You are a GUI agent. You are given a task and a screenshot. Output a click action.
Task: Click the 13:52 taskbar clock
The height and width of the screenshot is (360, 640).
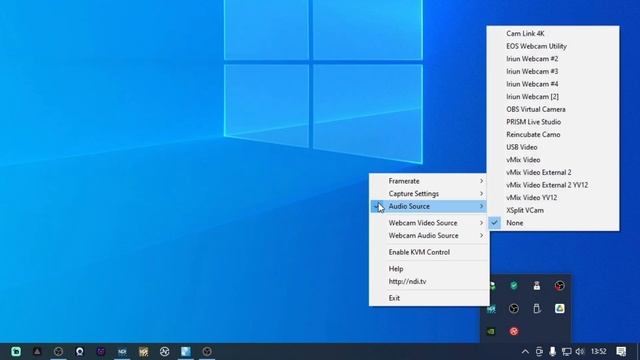[x=599, y=351]
